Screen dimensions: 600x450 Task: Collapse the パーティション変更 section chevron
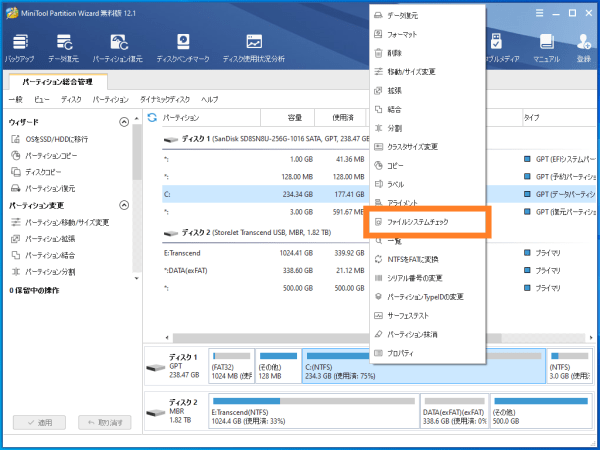point(124,205)
